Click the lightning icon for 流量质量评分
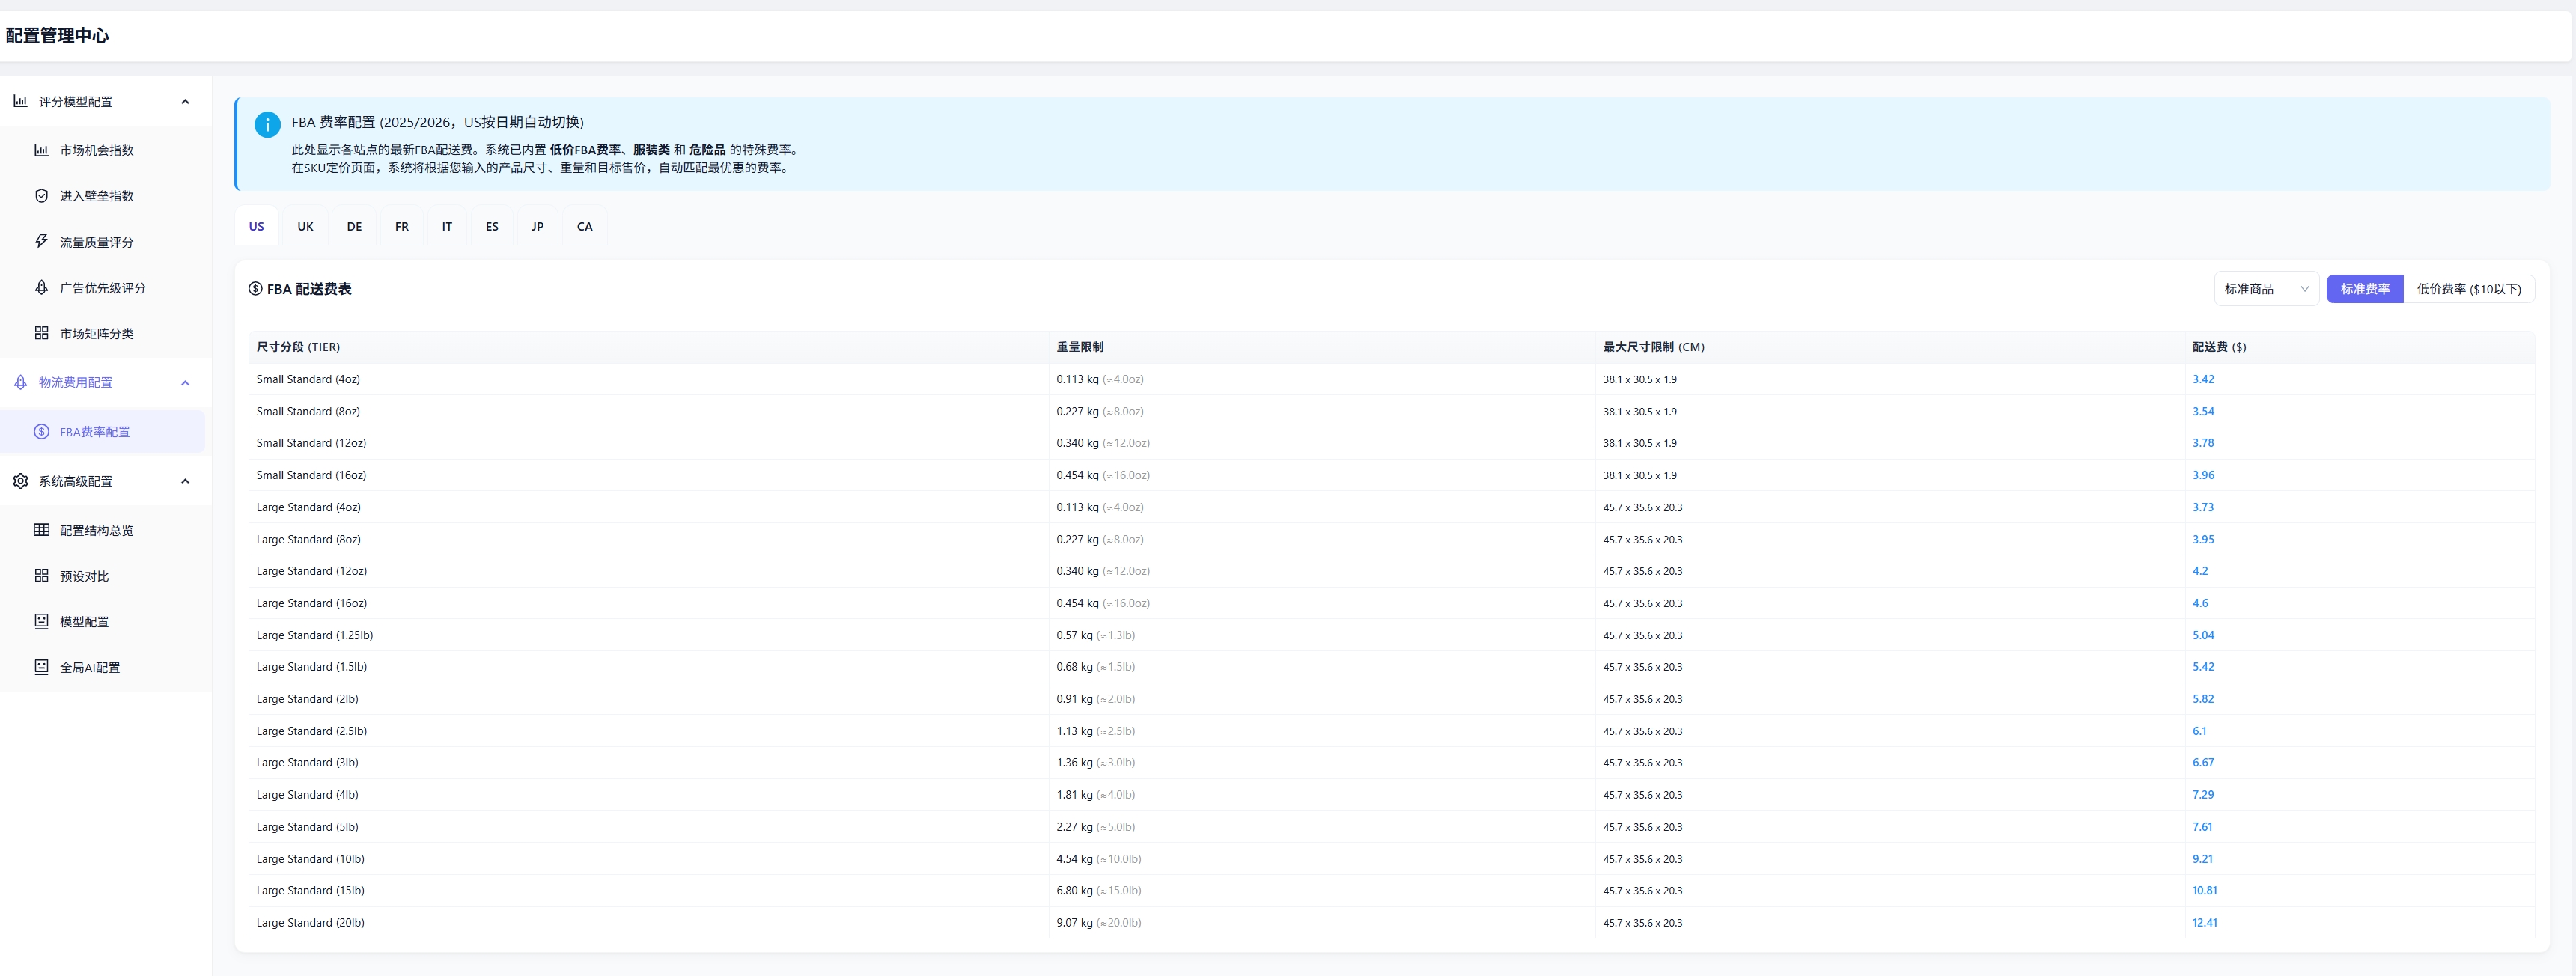 [41, 241]
